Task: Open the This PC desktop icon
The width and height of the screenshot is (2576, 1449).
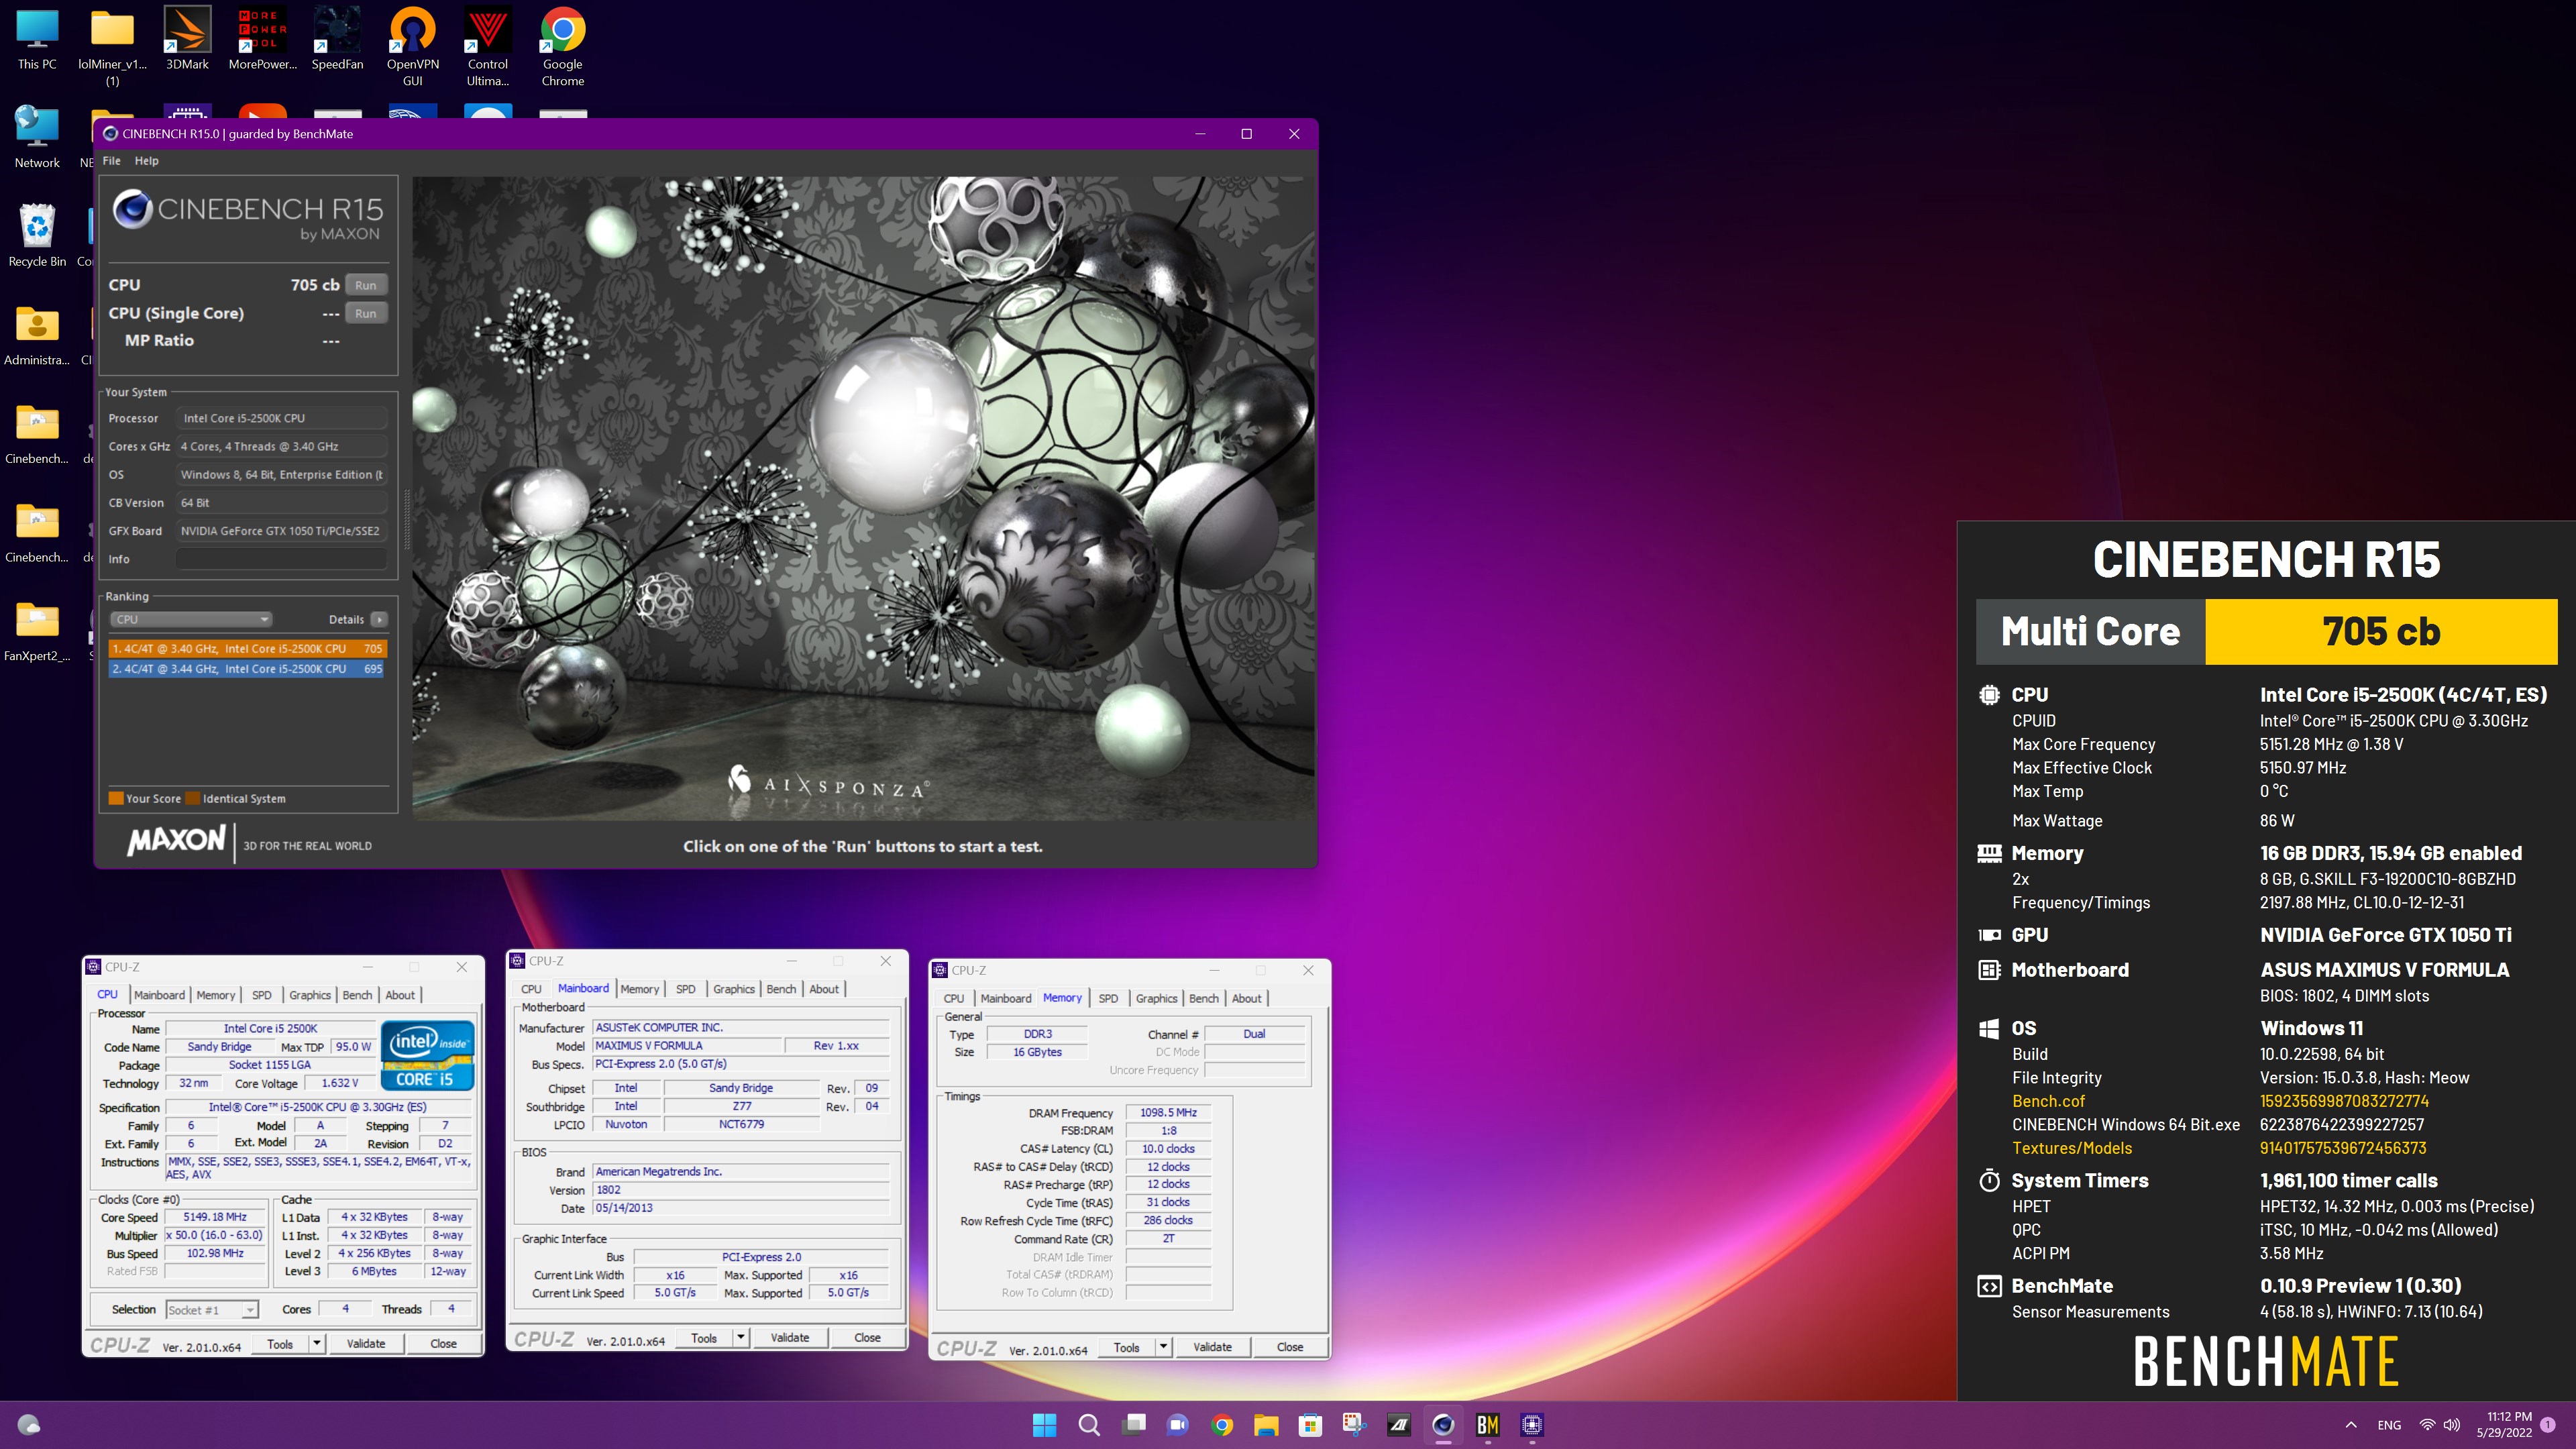Action: point(37,40)
